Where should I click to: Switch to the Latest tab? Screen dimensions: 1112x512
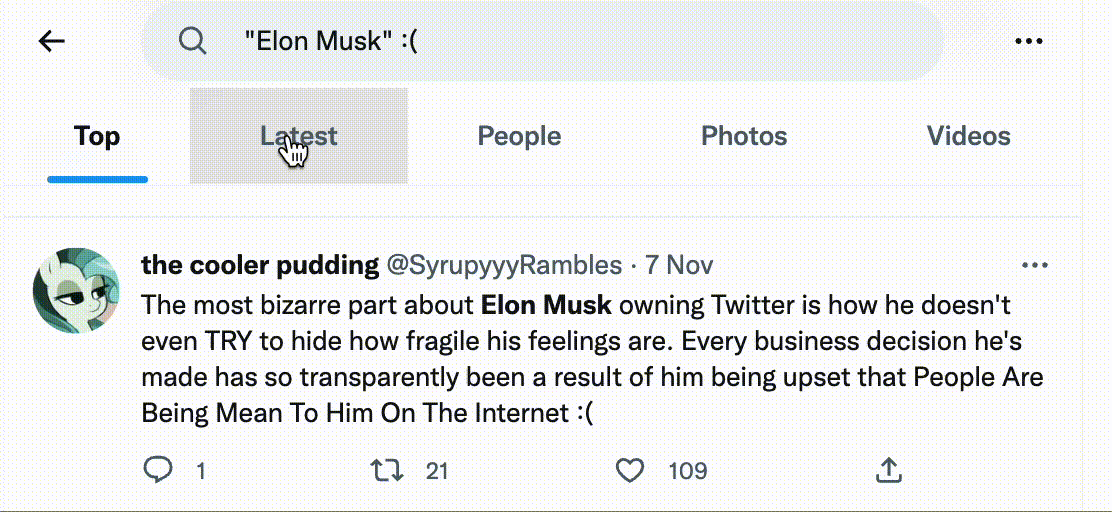pos(298,136)
